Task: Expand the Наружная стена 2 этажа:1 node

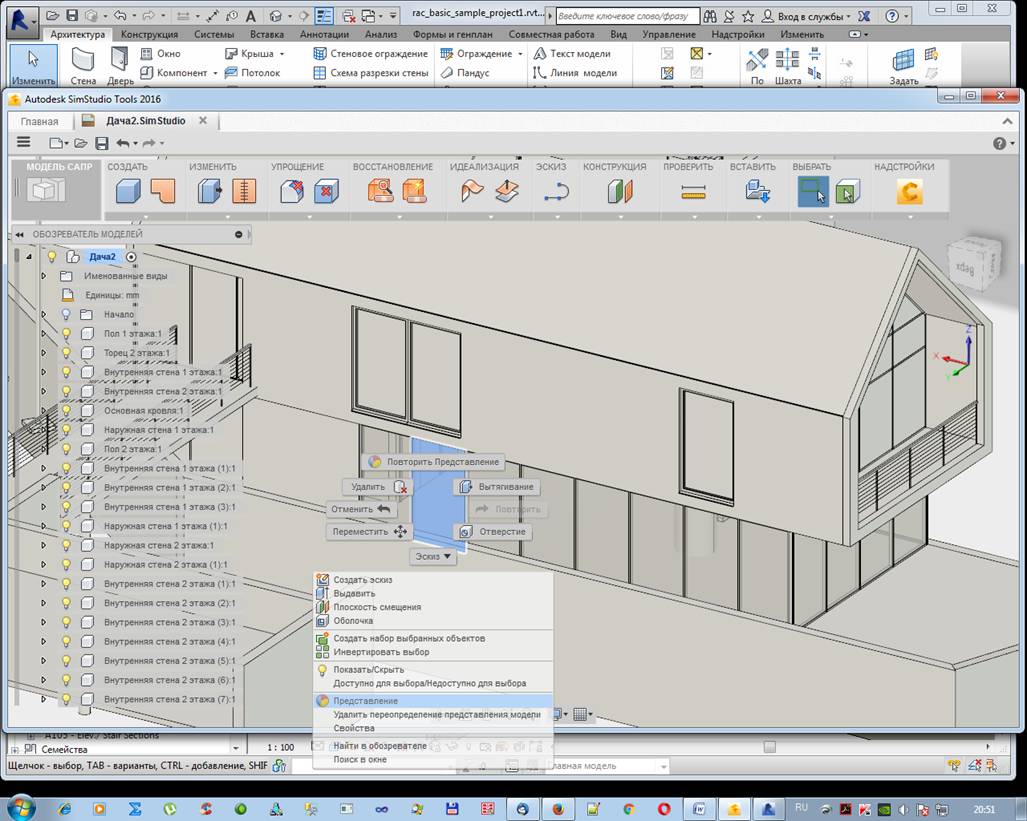Action: click(x=43, y=546)
